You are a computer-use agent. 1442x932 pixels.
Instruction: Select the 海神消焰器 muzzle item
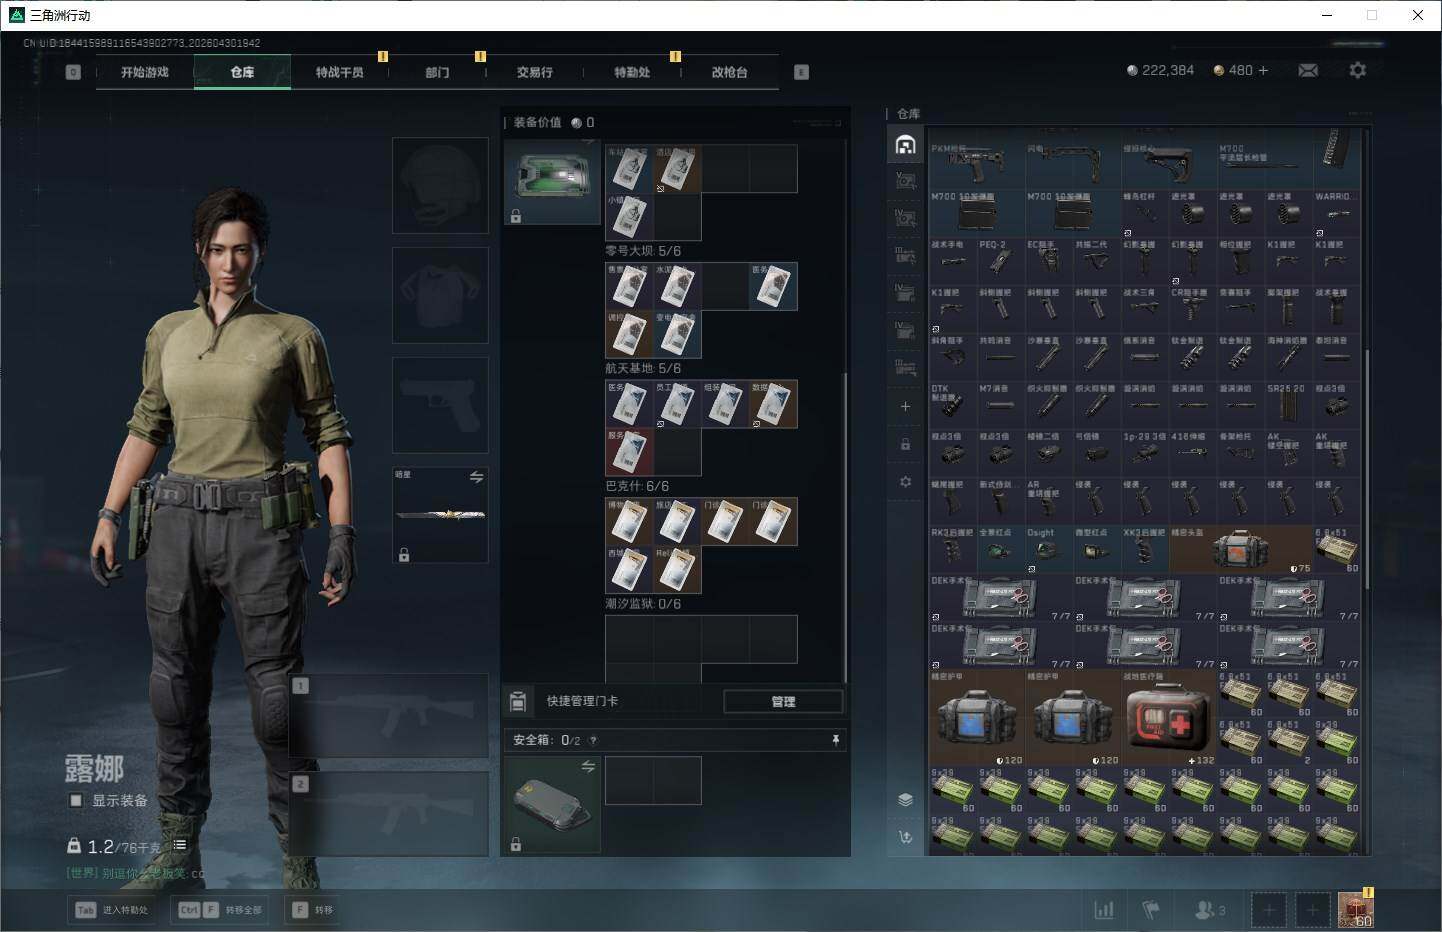1289,357
